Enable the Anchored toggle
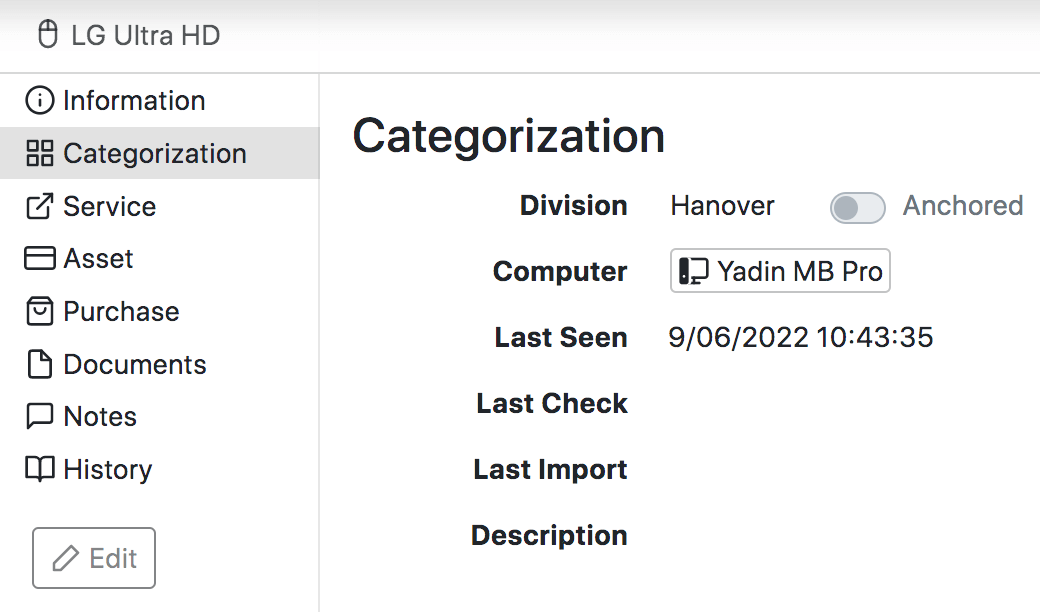Viewport: 1040px width, 612px height. coord(857,206)
